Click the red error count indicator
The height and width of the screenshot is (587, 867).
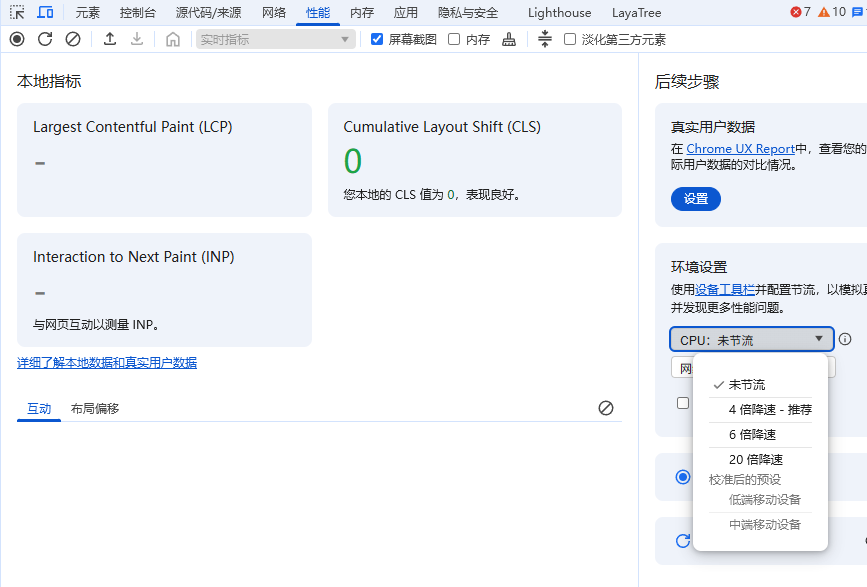point(800,12)
